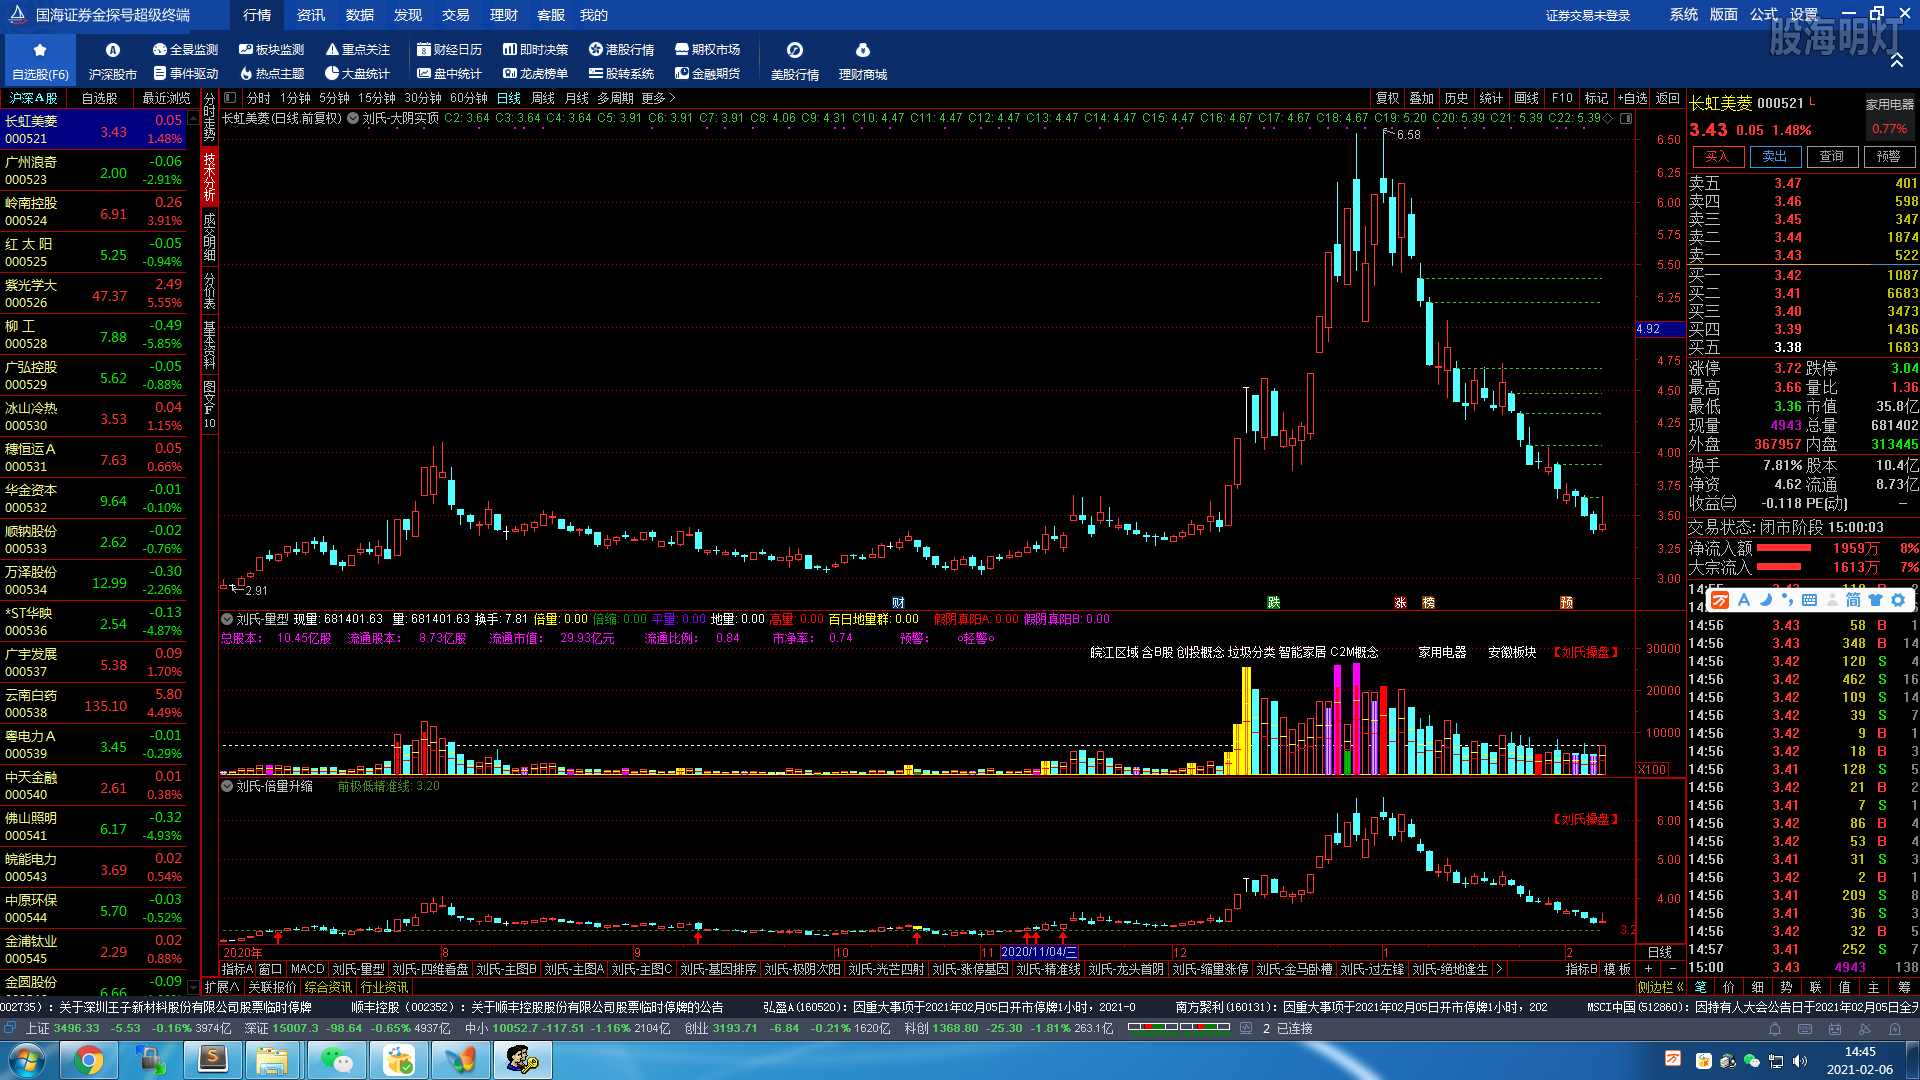
Task: Switch to 自选股 list tab
Action: coord(99,98)
